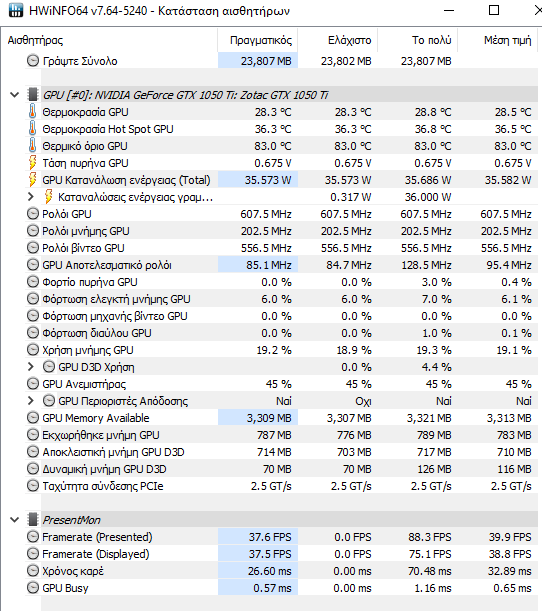Collapse the PresentMon sensor group

tap(15, 520)
